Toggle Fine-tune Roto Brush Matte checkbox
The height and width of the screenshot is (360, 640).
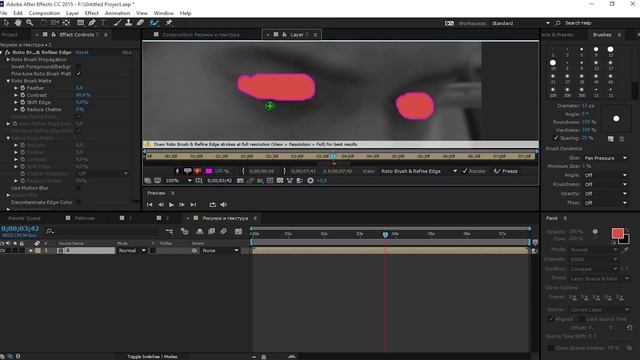coord(78,74)
